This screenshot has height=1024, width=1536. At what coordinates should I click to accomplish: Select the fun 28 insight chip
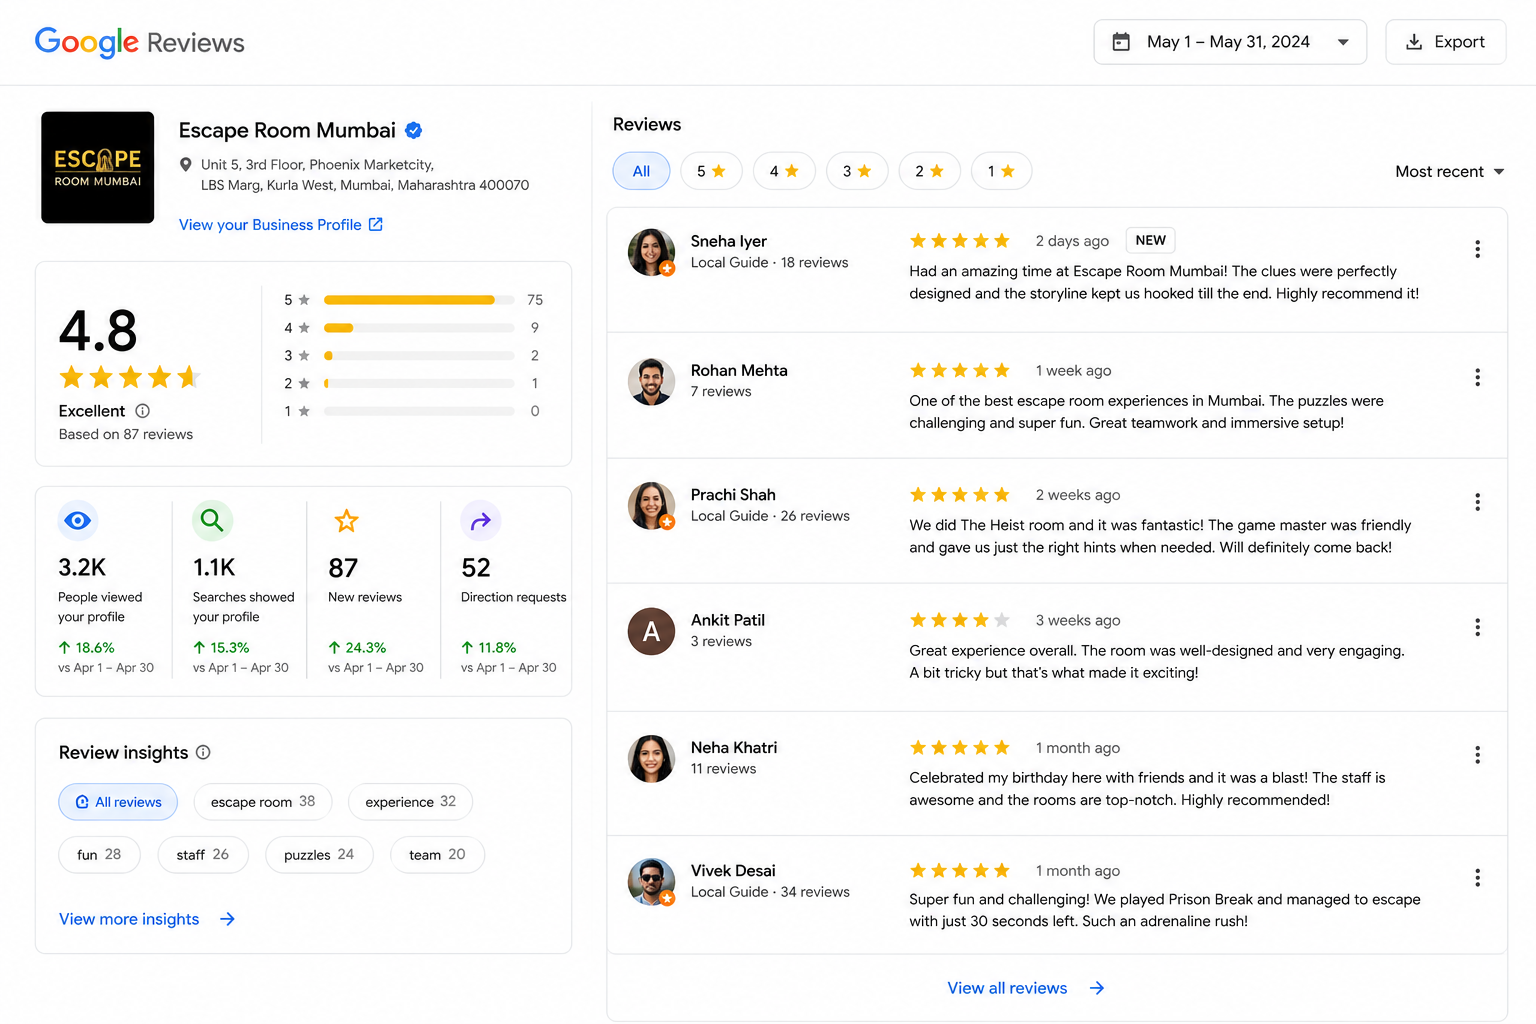[x=99, y=855]
